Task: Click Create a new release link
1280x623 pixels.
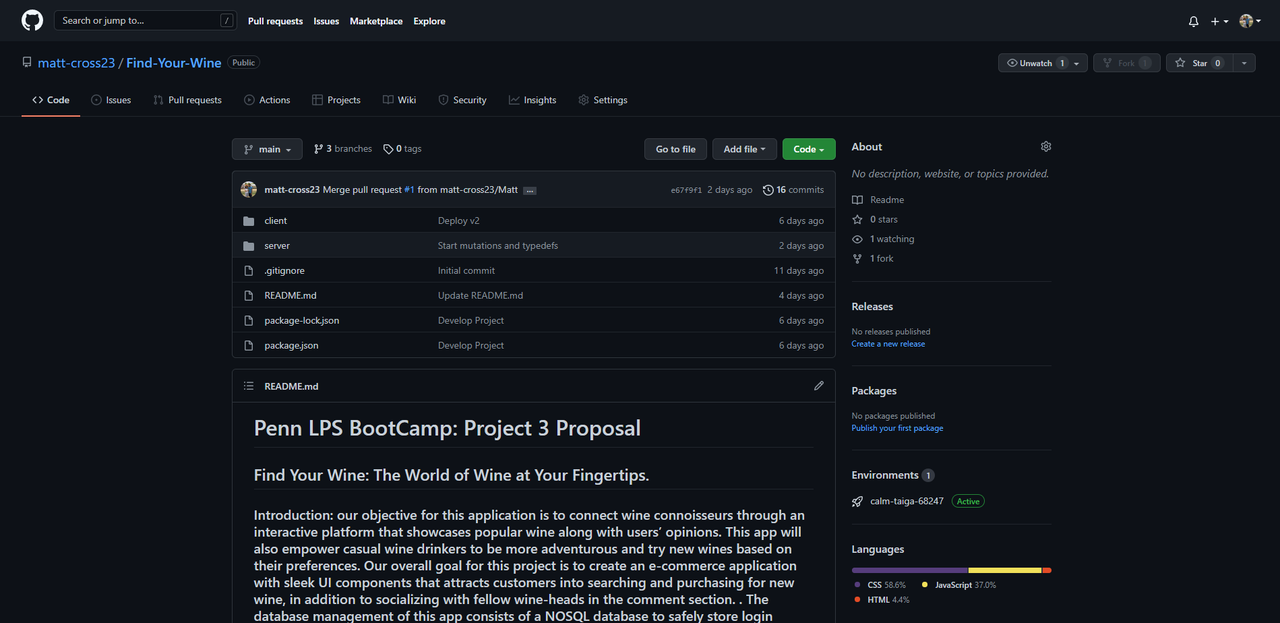Action: coord(888,344)
